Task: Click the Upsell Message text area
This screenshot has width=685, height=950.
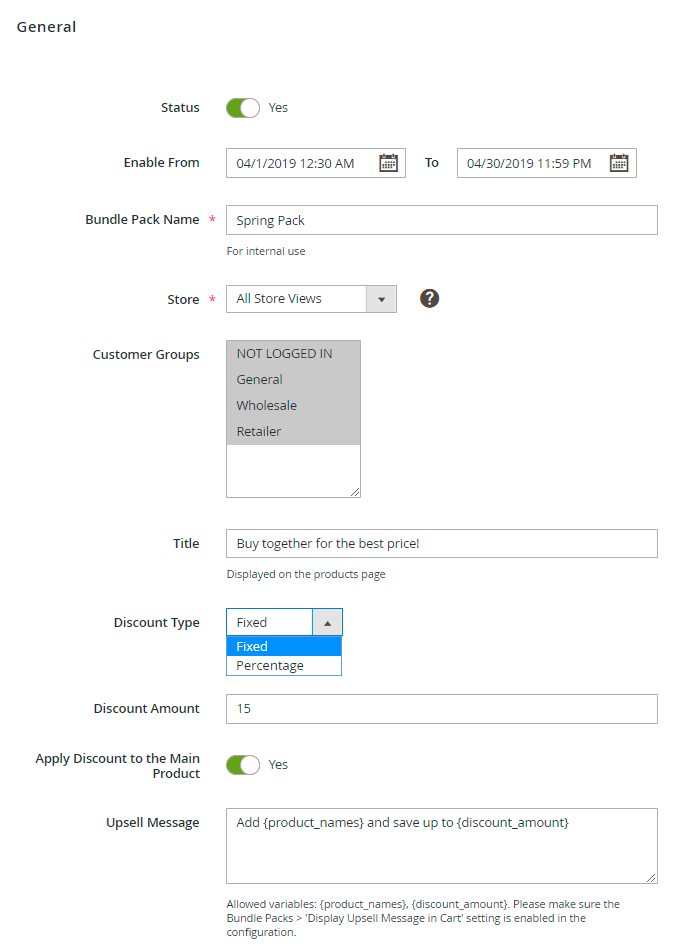Action: tap(442, 846)
